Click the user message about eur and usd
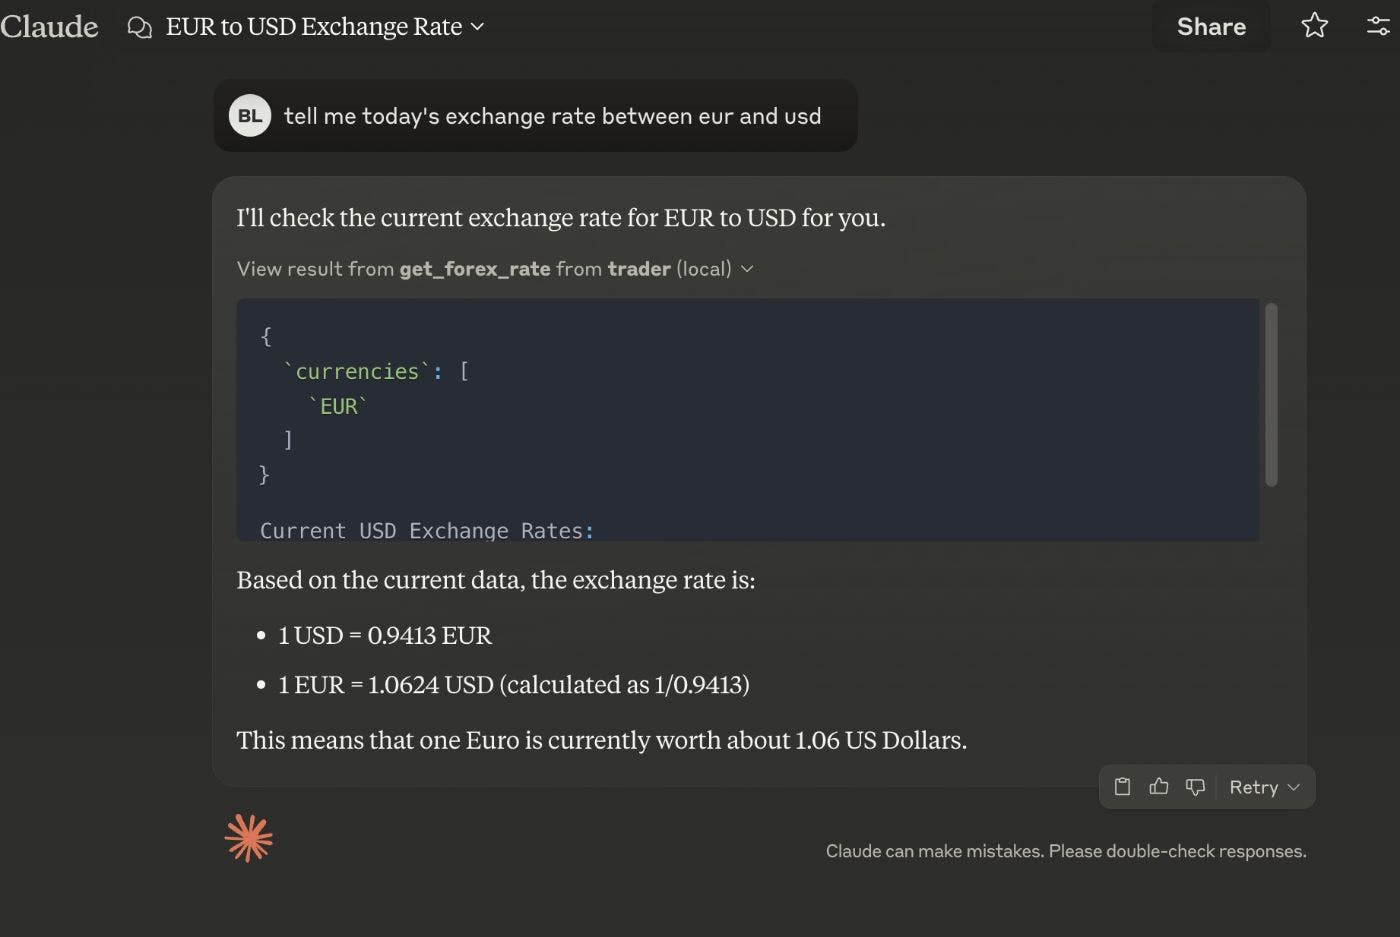1400x937 pixels. (x=552, y=116)
